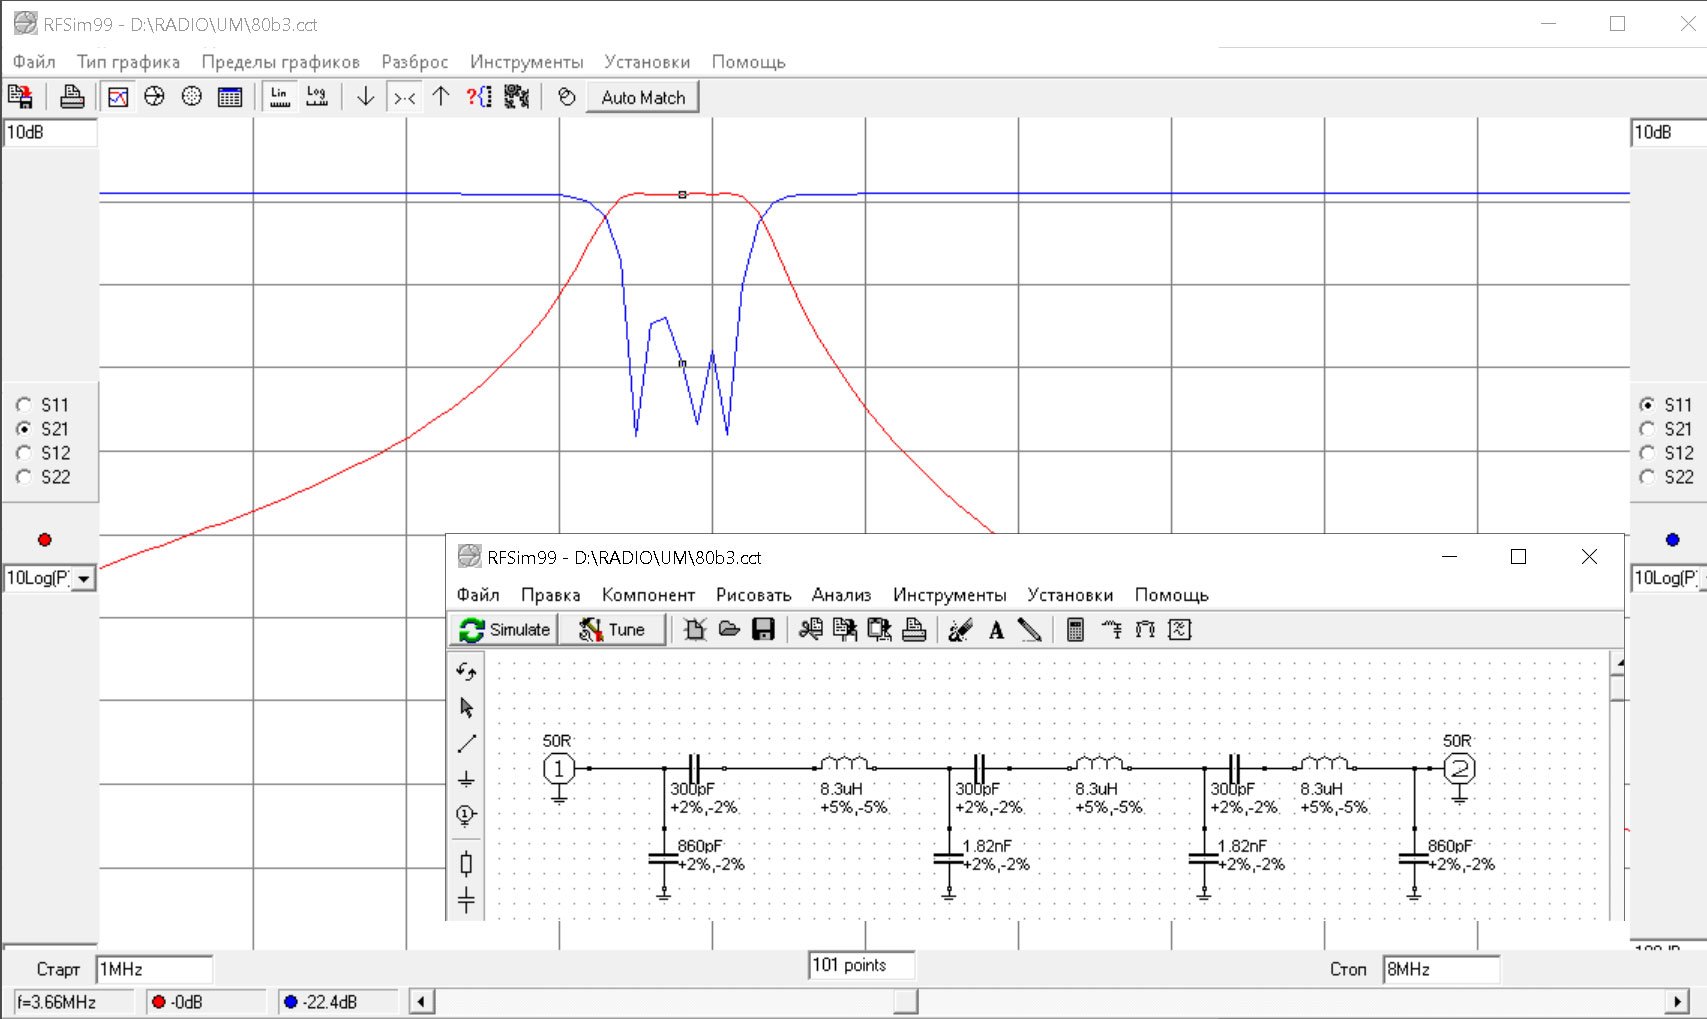Click the Стоп frequency field 8MHz
Image resolution: width=1707 pixels, height=1019 pixels.
tap(1440, 969)
